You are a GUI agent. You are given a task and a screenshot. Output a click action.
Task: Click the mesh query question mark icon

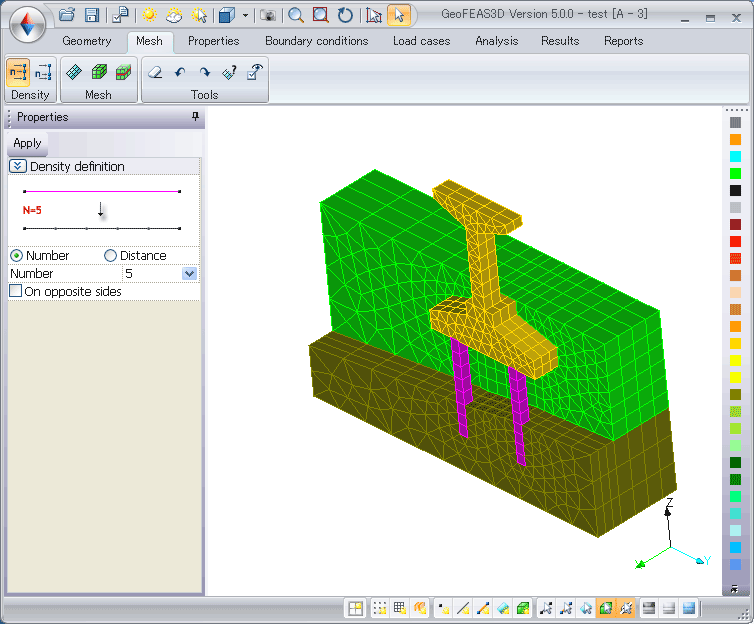pos(229,73)
